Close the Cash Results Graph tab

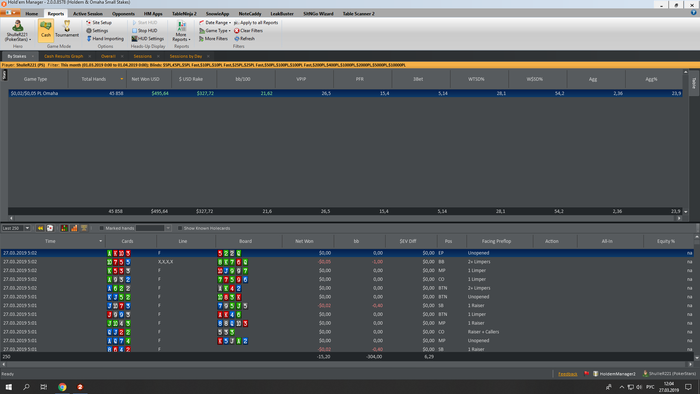click(x=90, y=56)
